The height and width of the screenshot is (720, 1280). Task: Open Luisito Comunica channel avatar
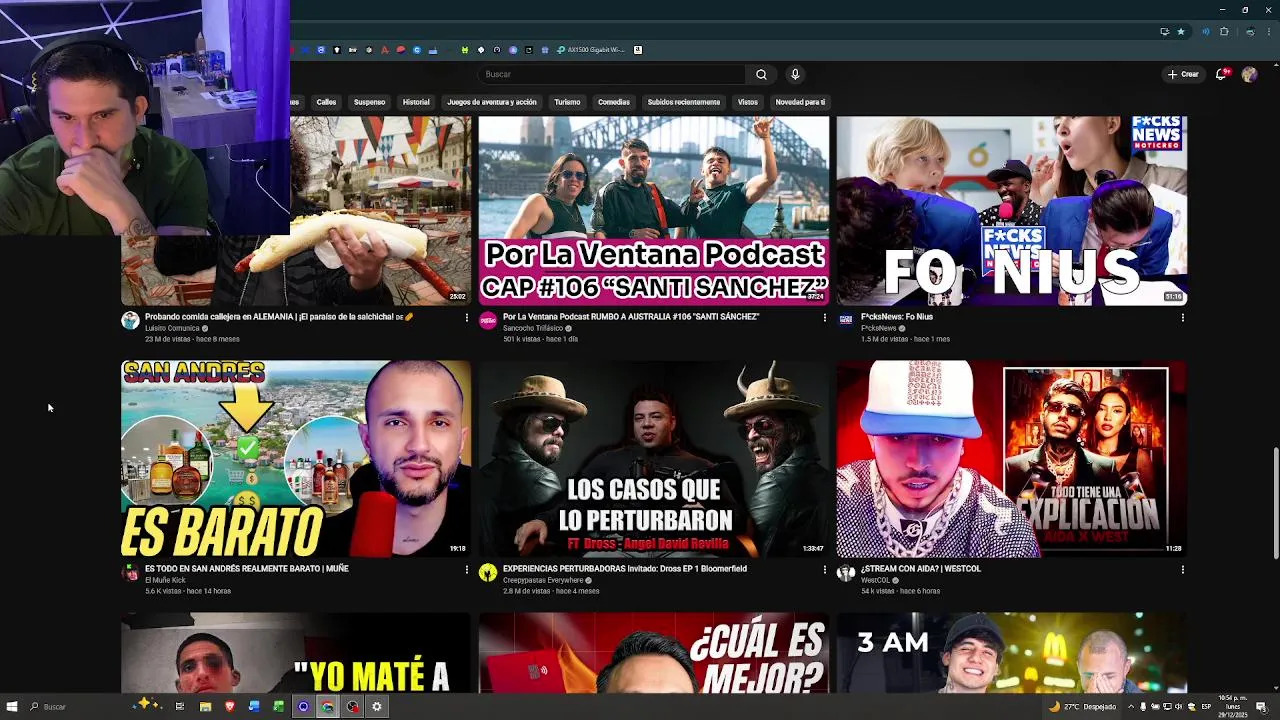(x=130, y=320)
